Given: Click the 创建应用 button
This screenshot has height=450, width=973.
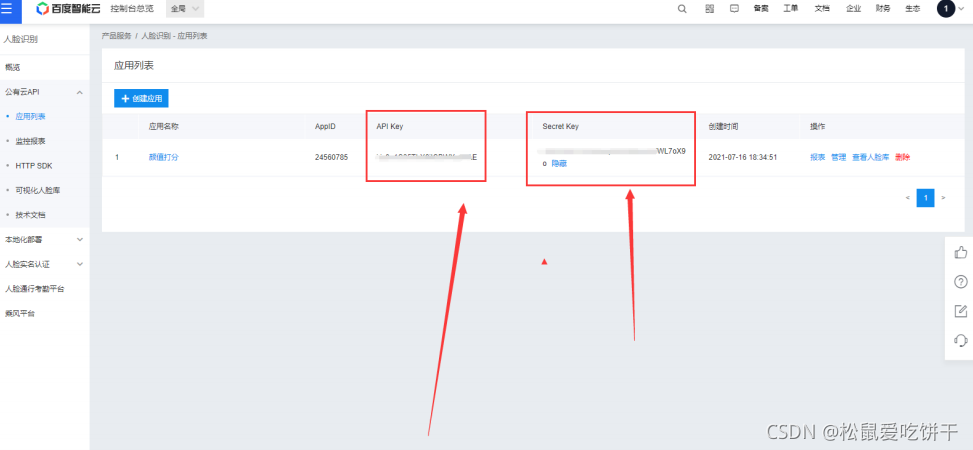Looking at the screenshot, I should click(141, 98).
